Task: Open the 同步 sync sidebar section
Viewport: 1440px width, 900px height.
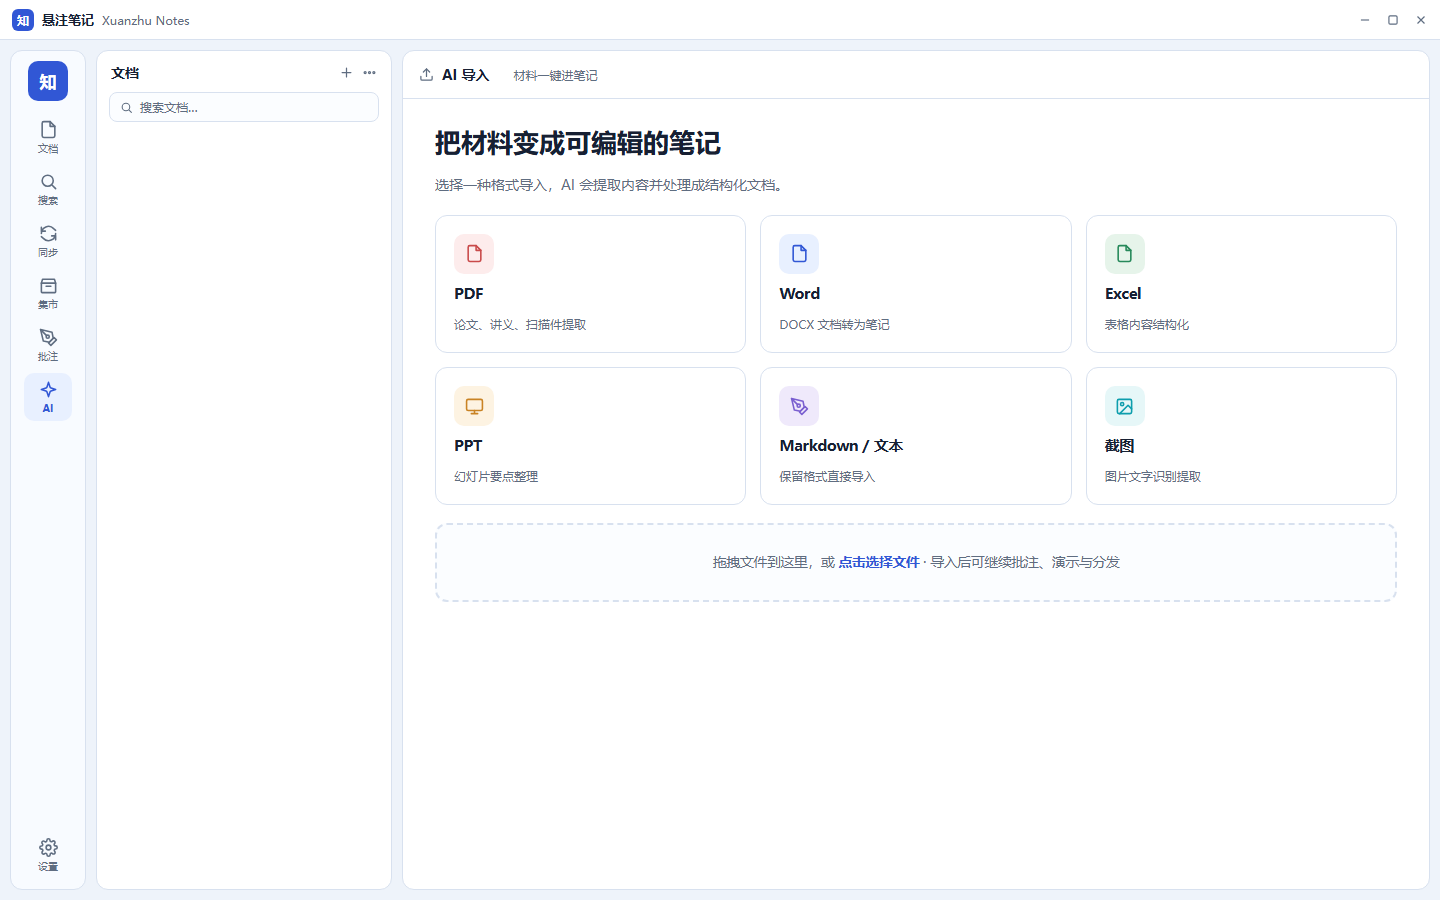Action: (x=48, y=241)
